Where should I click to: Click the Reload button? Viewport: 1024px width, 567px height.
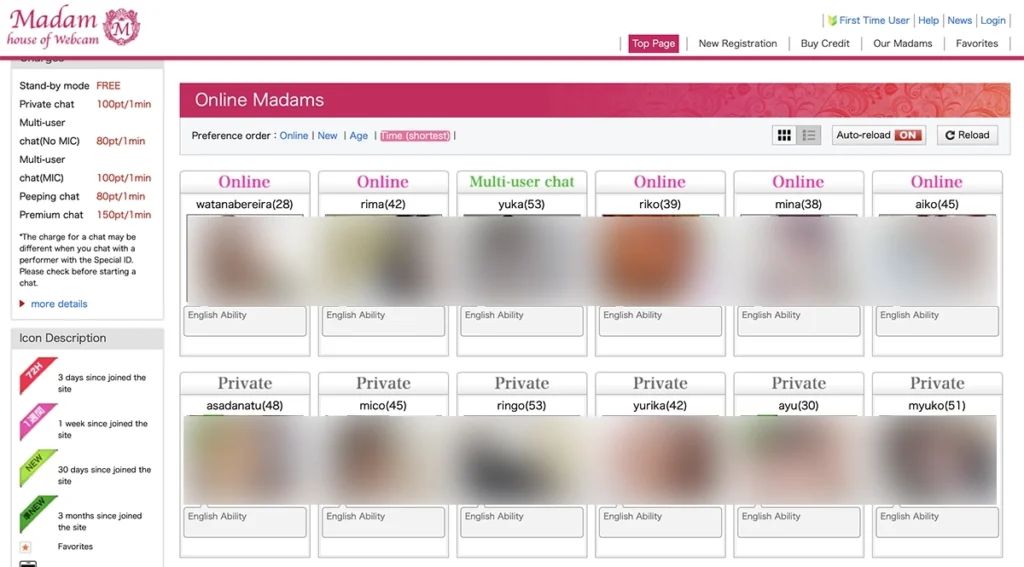(x=967, y=135)
